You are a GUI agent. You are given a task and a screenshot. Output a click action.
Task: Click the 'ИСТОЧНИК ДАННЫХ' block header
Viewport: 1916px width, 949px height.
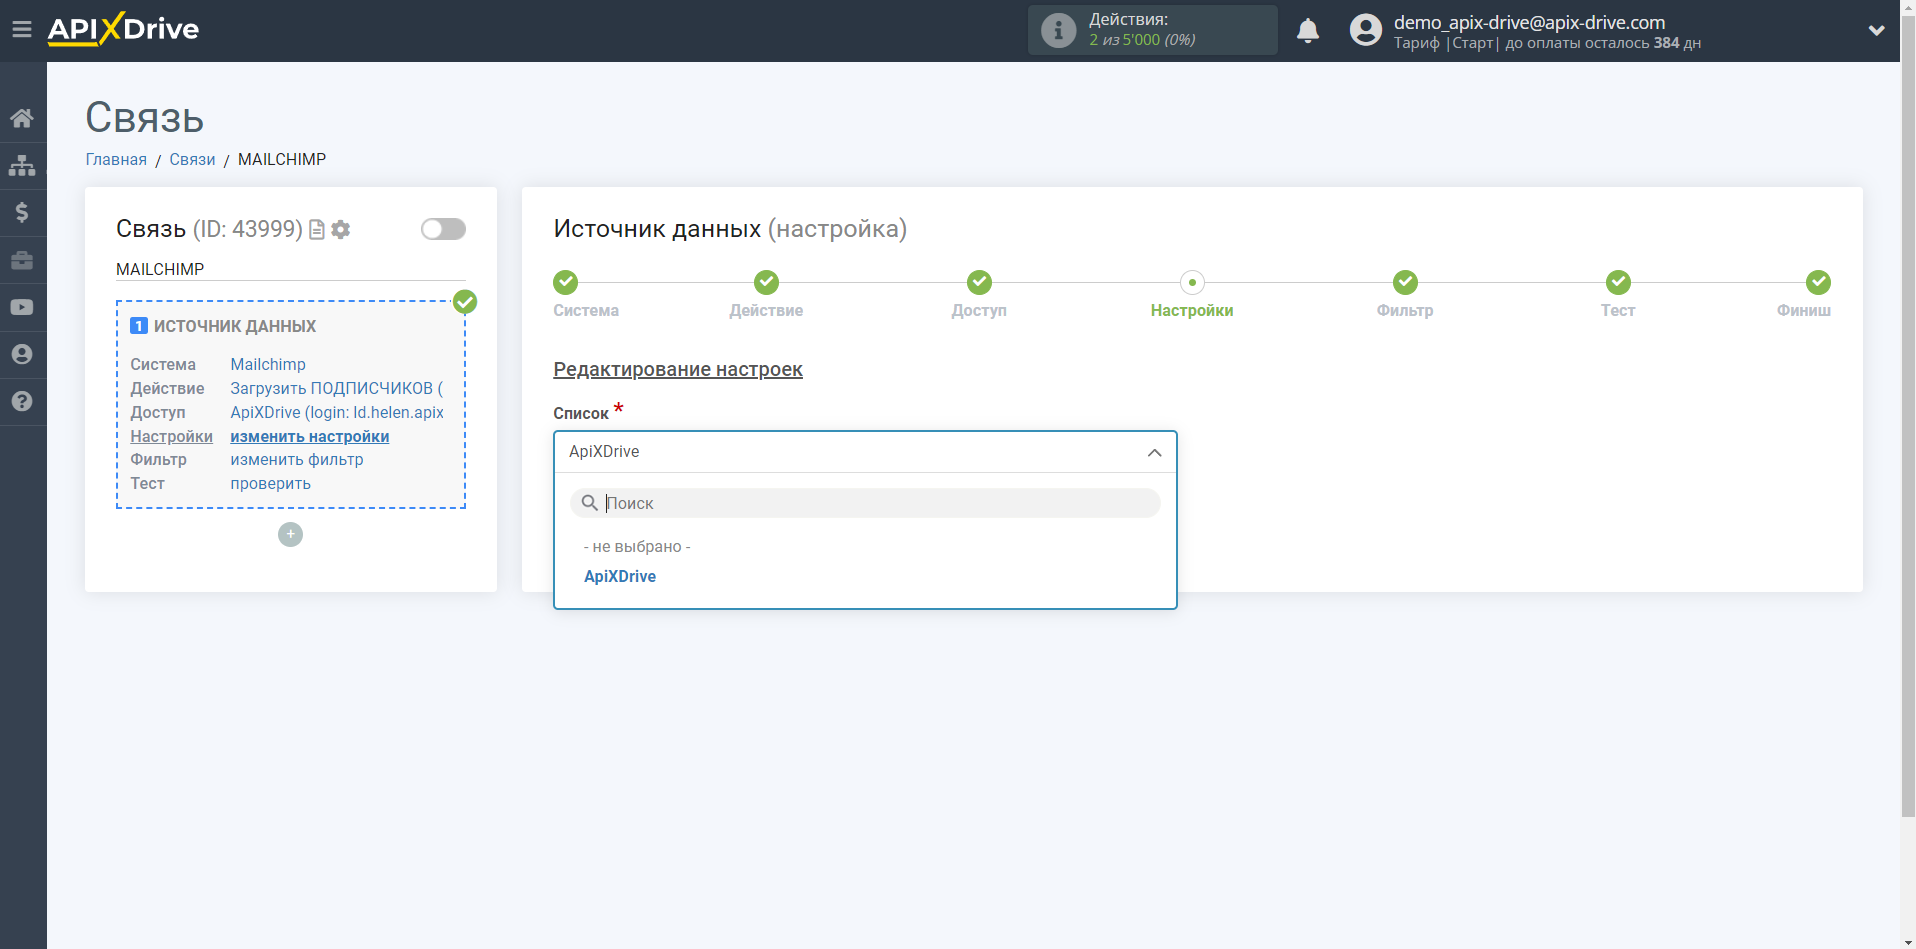235,326
